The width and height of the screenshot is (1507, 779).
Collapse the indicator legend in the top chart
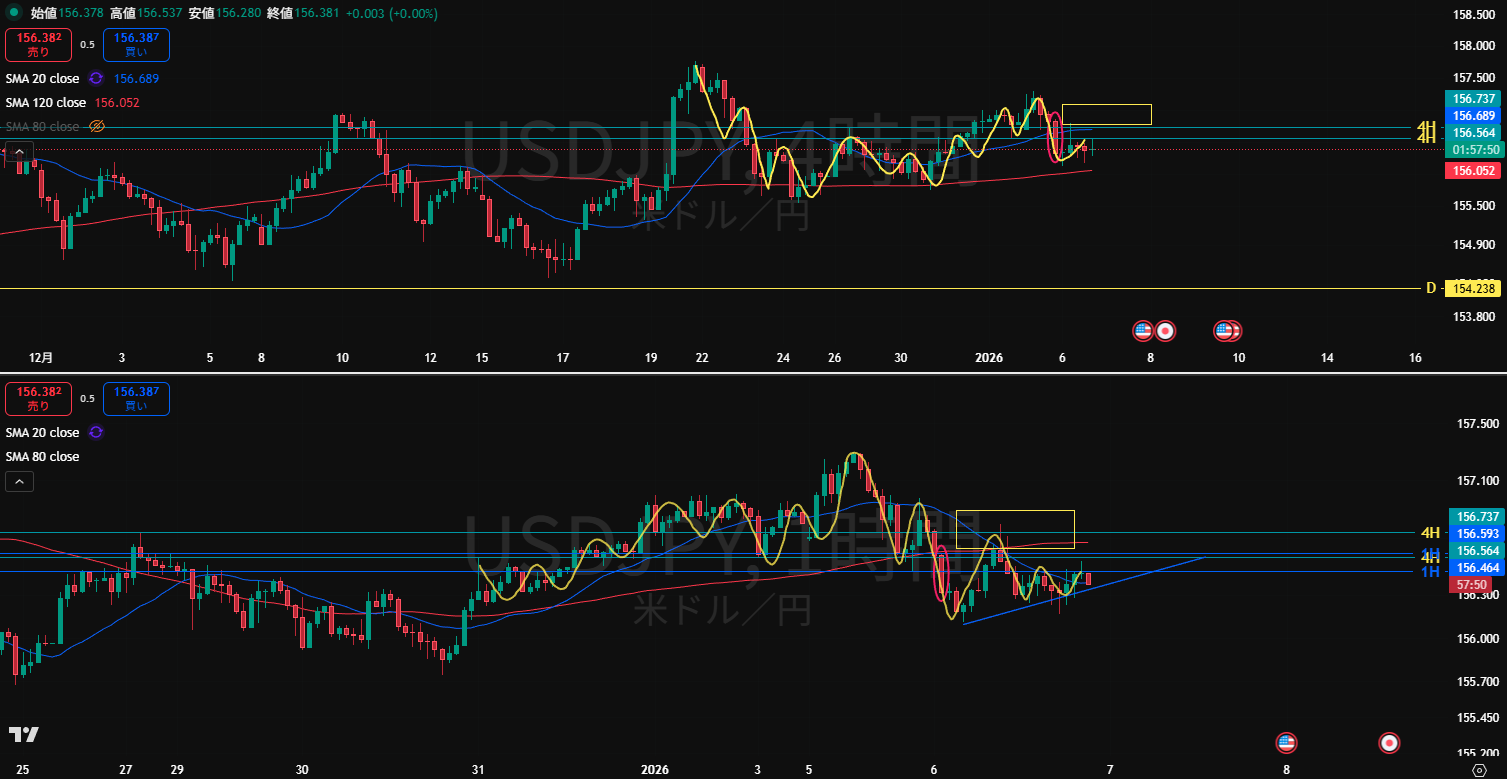click(x=19, y=151)
